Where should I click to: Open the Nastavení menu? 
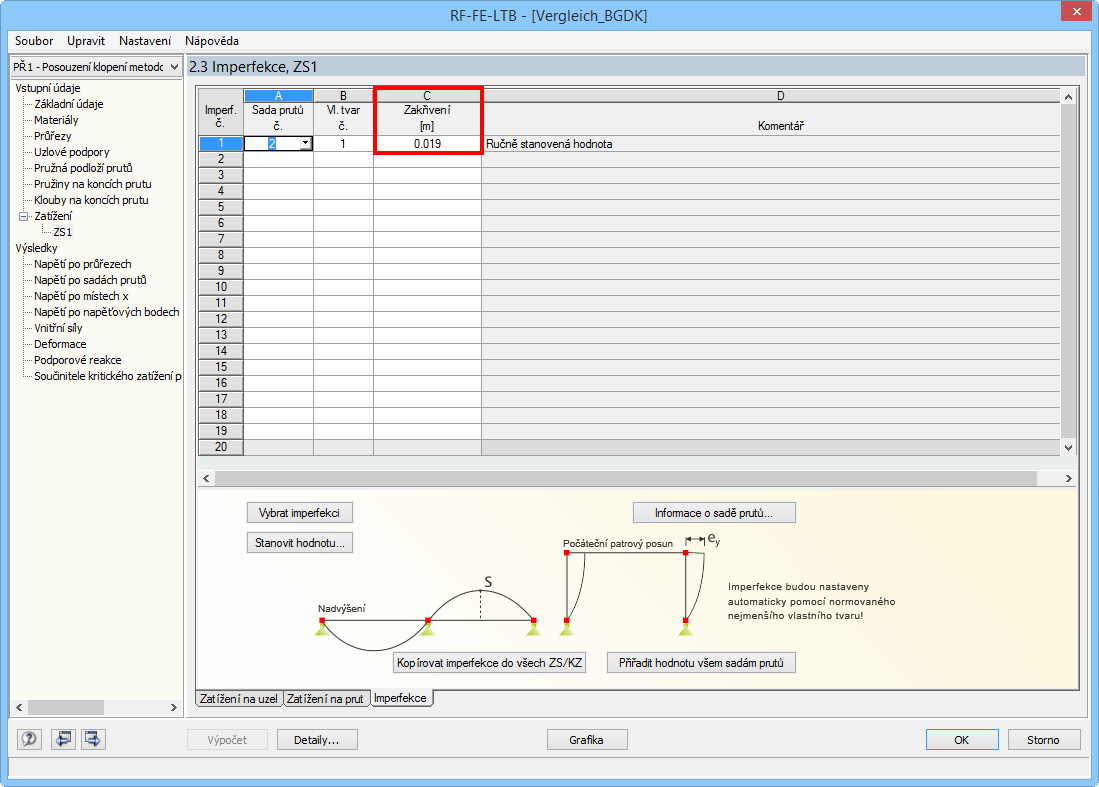pyautogui.click(x=145, y=41)
